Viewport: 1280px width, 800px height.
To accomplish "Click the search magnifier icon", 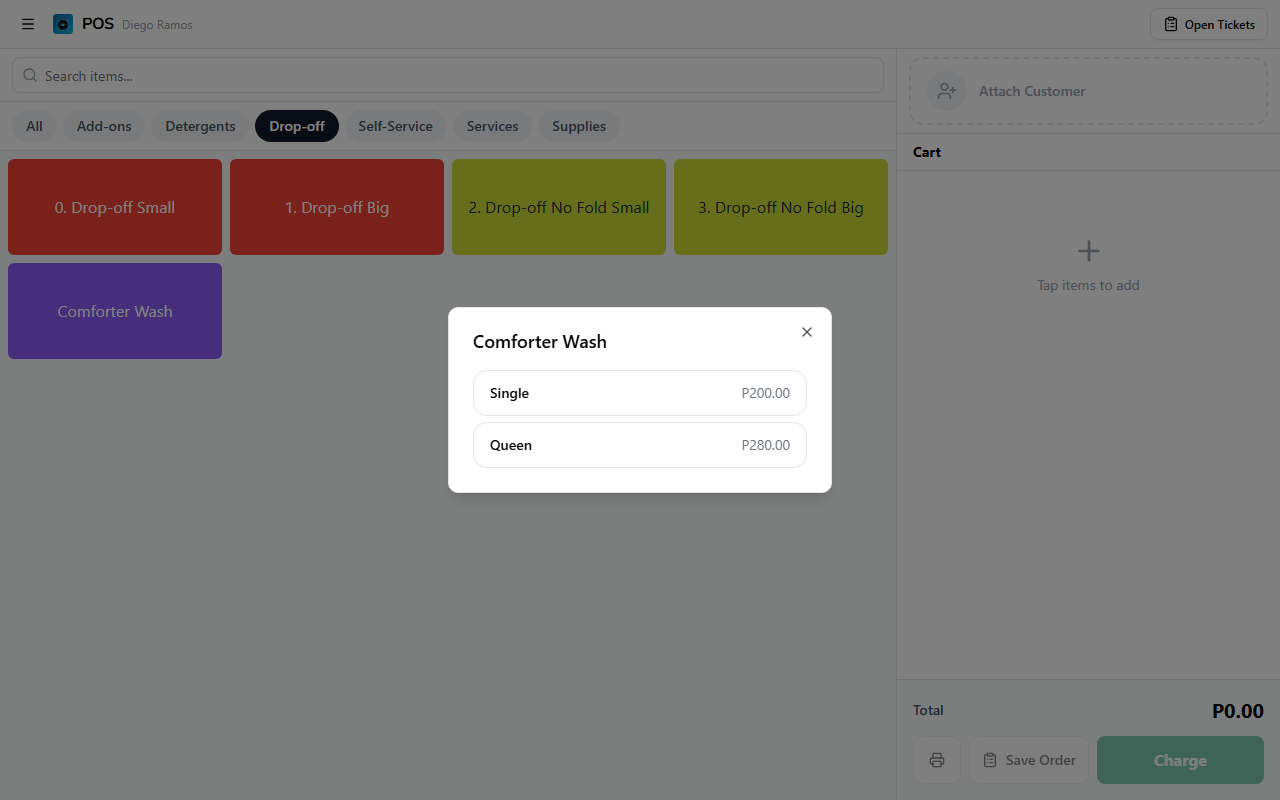I will [x=30, y=76].
